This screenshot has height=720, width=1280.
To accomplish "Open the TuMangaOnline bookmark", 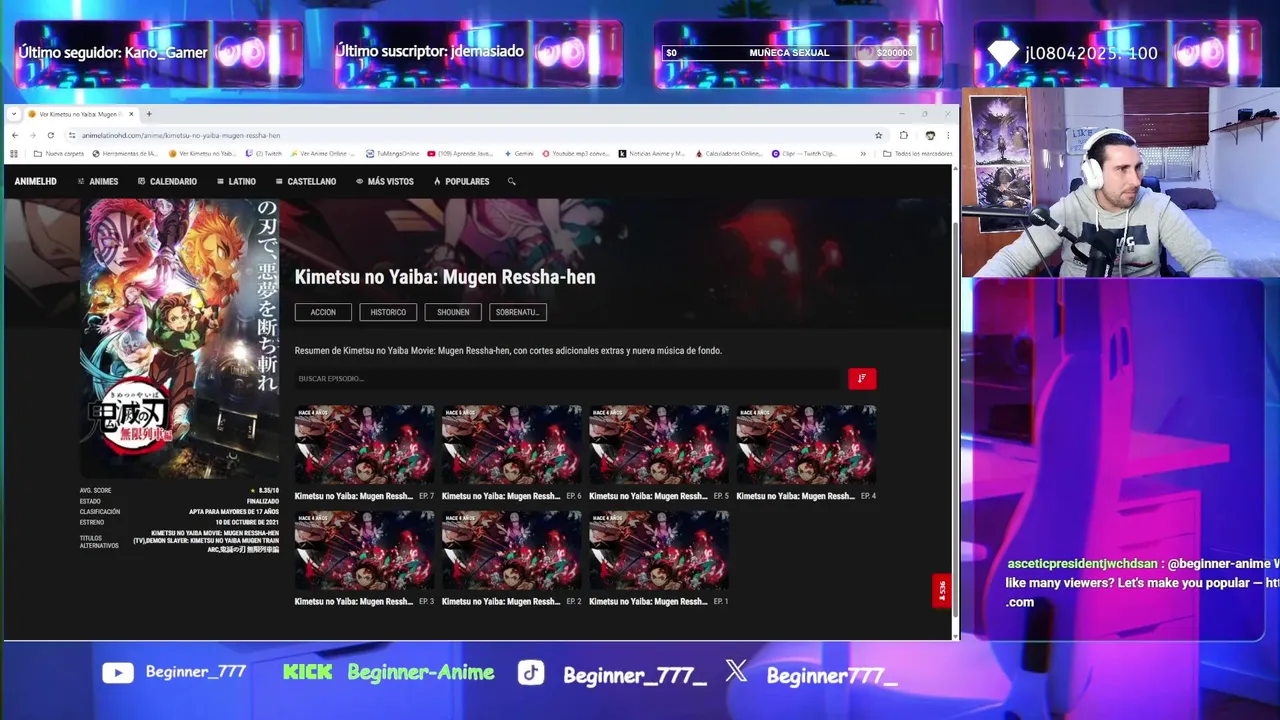I will click(393, 154).
